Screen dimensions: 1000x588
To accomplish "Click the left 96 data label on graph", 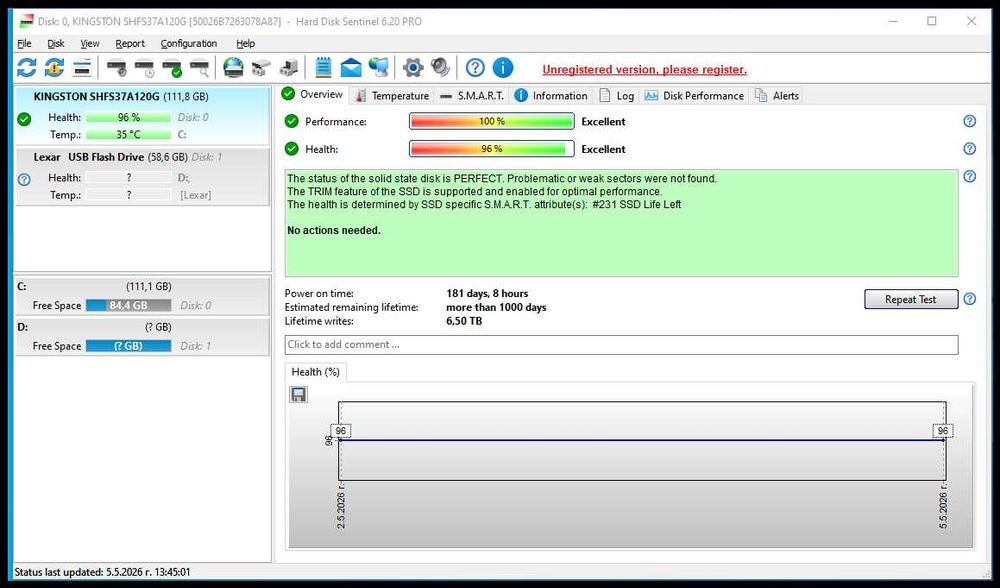I will tap(341, 430).
